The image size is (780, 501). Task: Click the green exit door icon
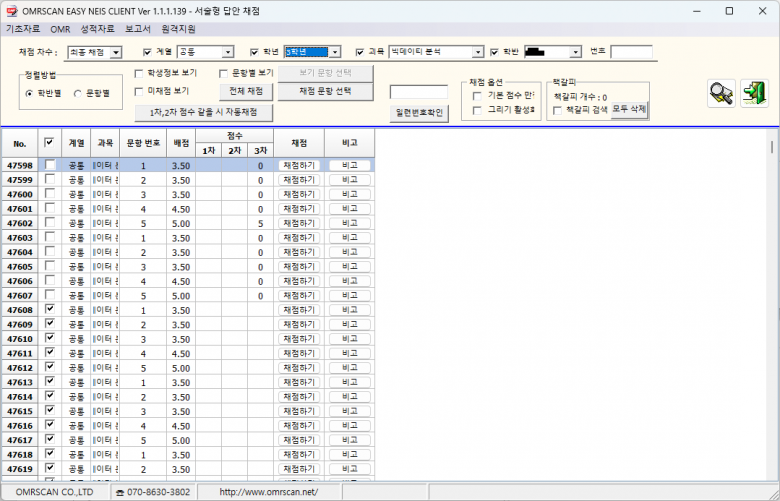point(753,92)
